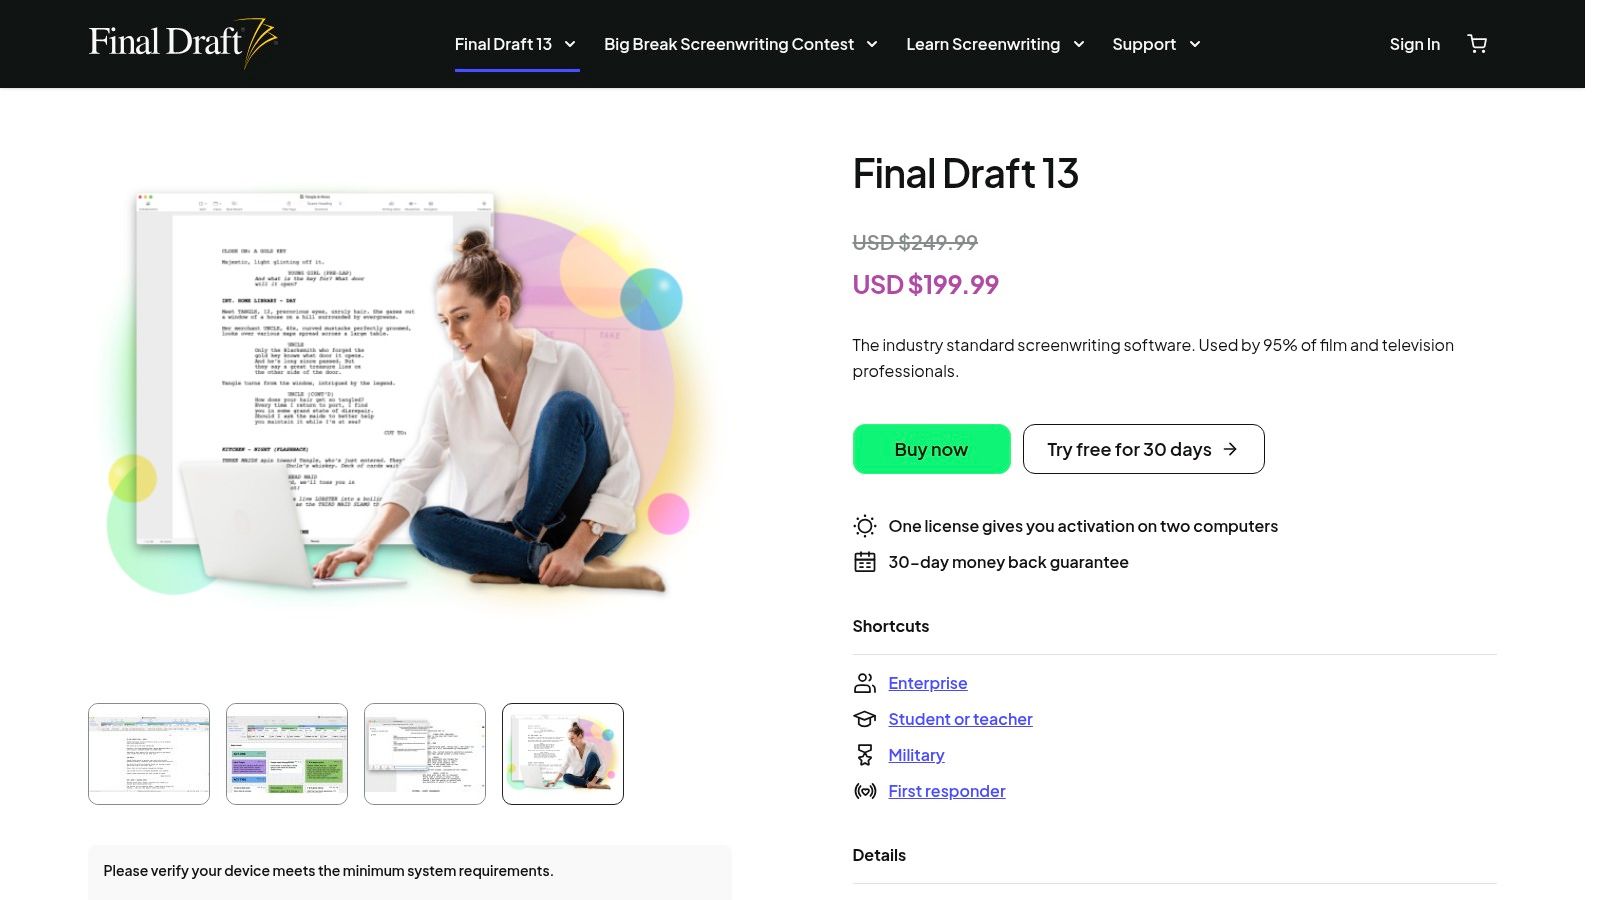This screenshot has height=900, width=1600.
Task: Open the Student or teacher link
Action: click(960, 719)
